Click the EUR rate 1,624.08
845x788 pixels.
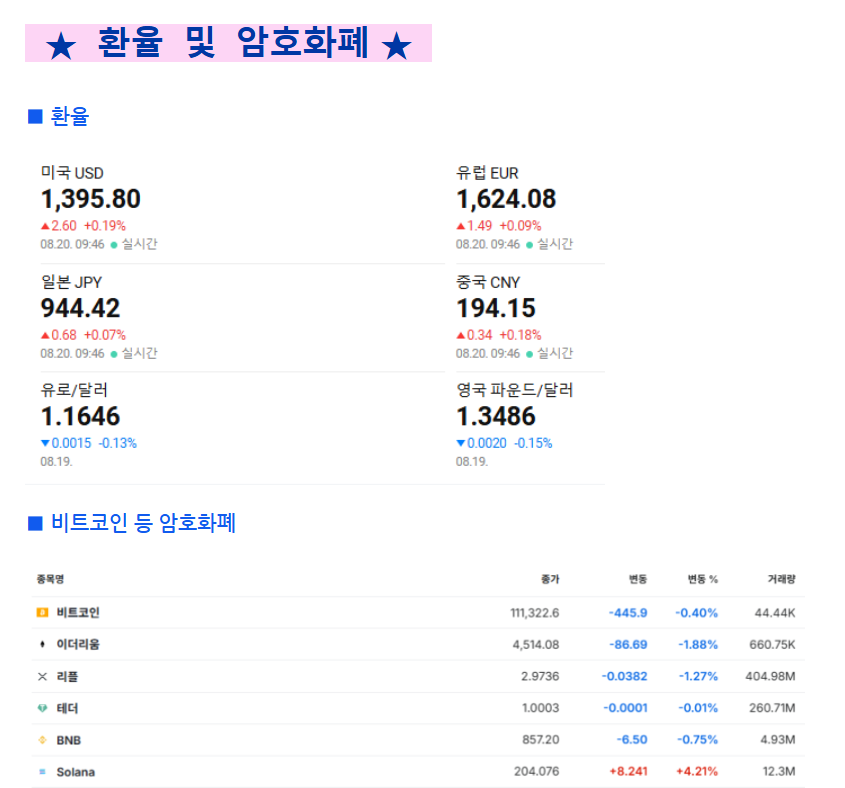[506, 199]
